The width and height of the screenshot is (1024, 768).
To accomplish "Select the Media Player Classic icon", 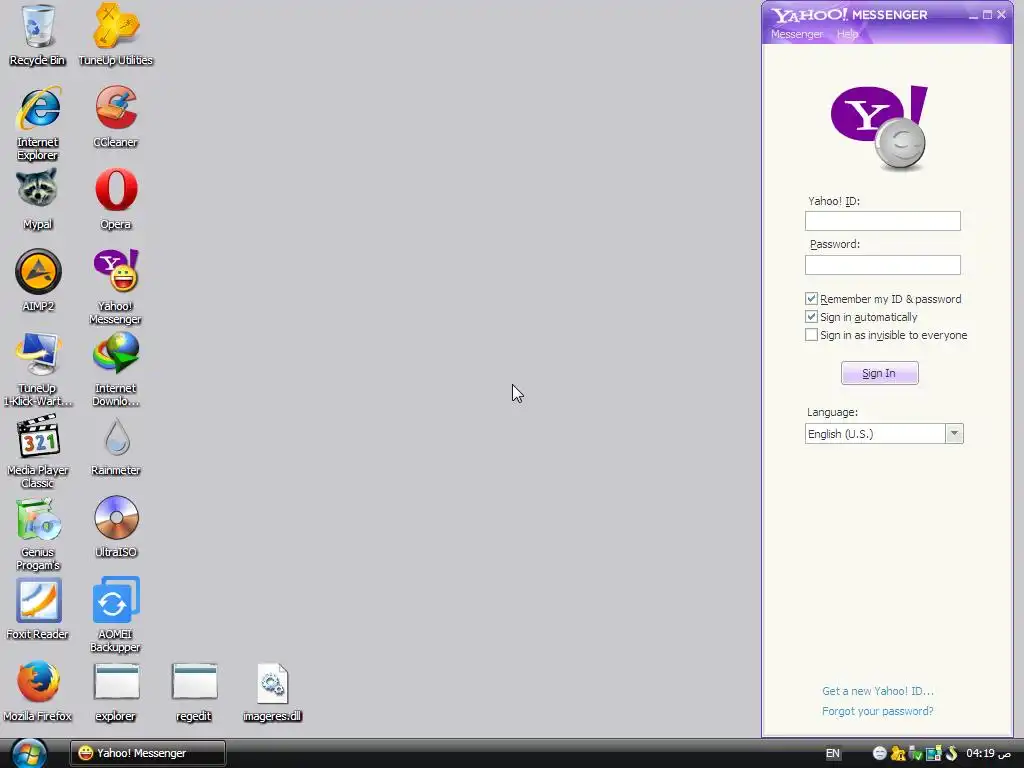I will [x=38, y=451].
